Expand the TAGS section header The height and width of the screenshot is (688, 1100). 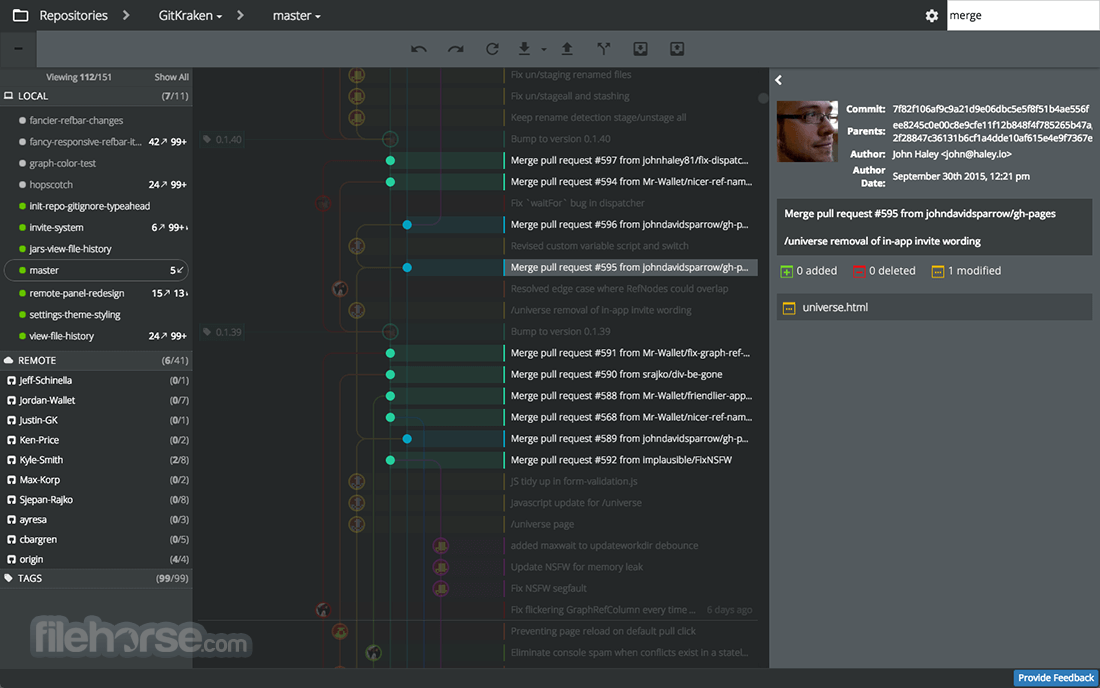click(x=96, y=579)
